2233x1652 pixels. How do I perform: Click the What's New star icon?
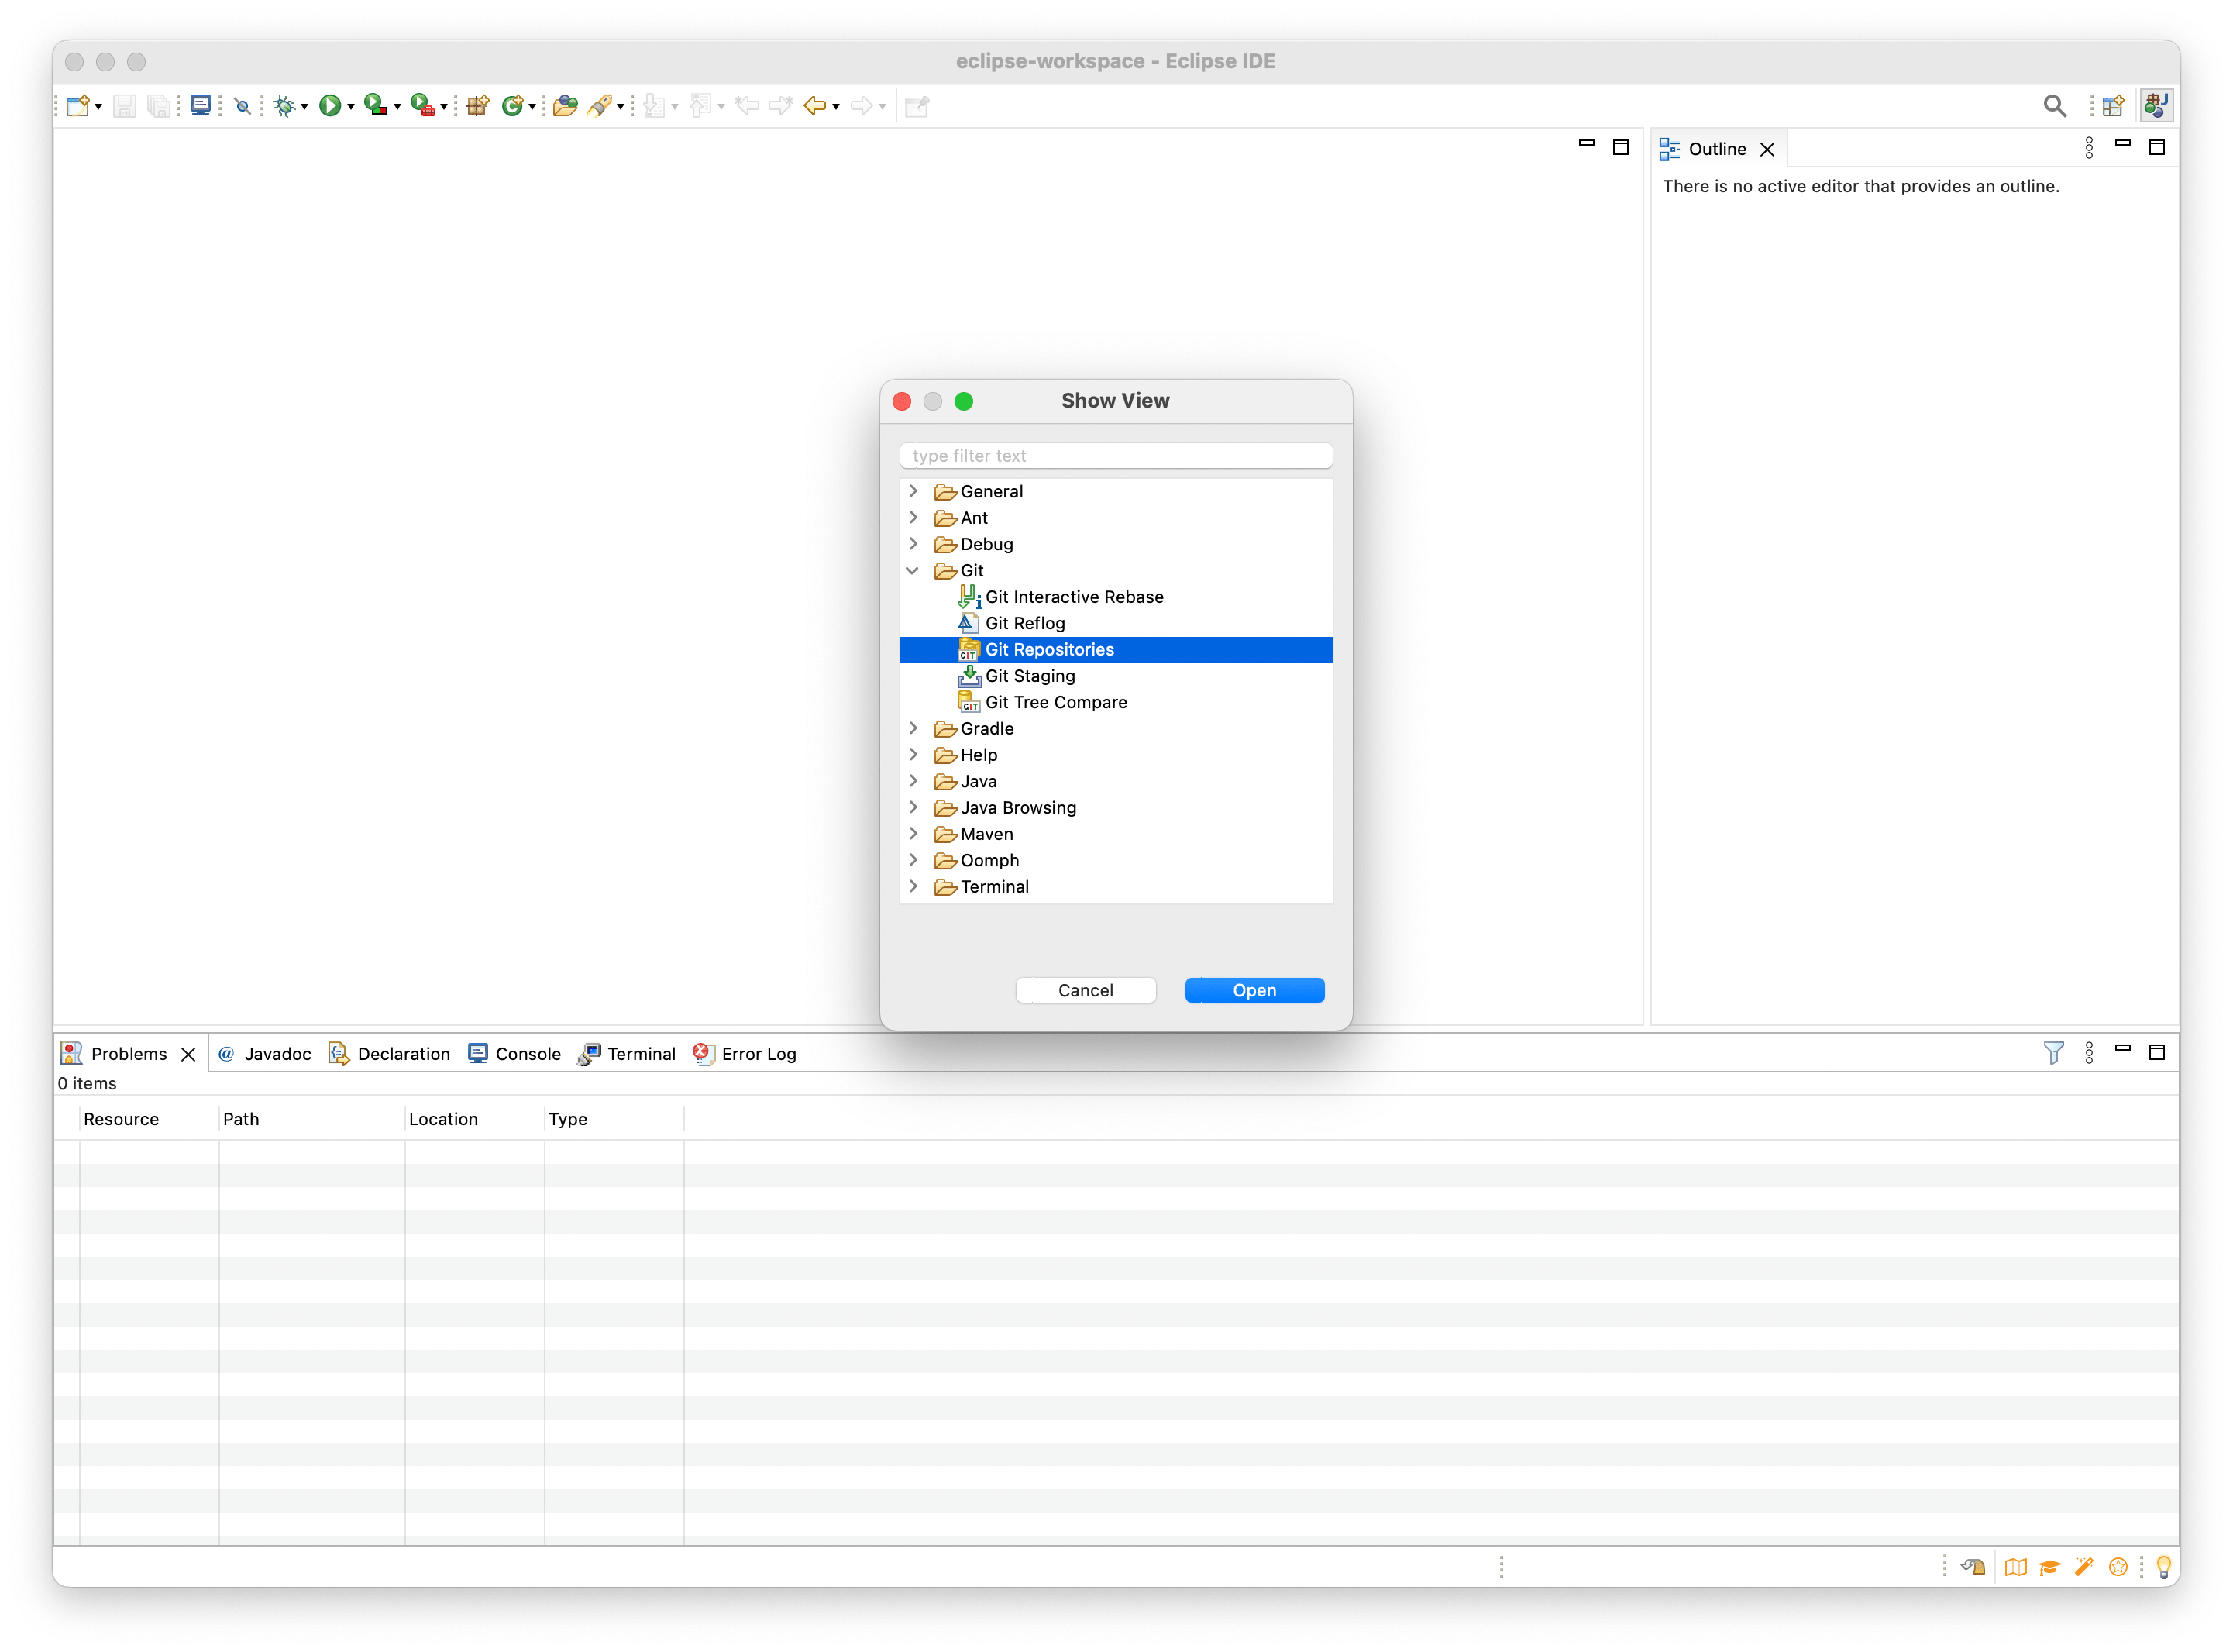(x=2117, y=1567)
